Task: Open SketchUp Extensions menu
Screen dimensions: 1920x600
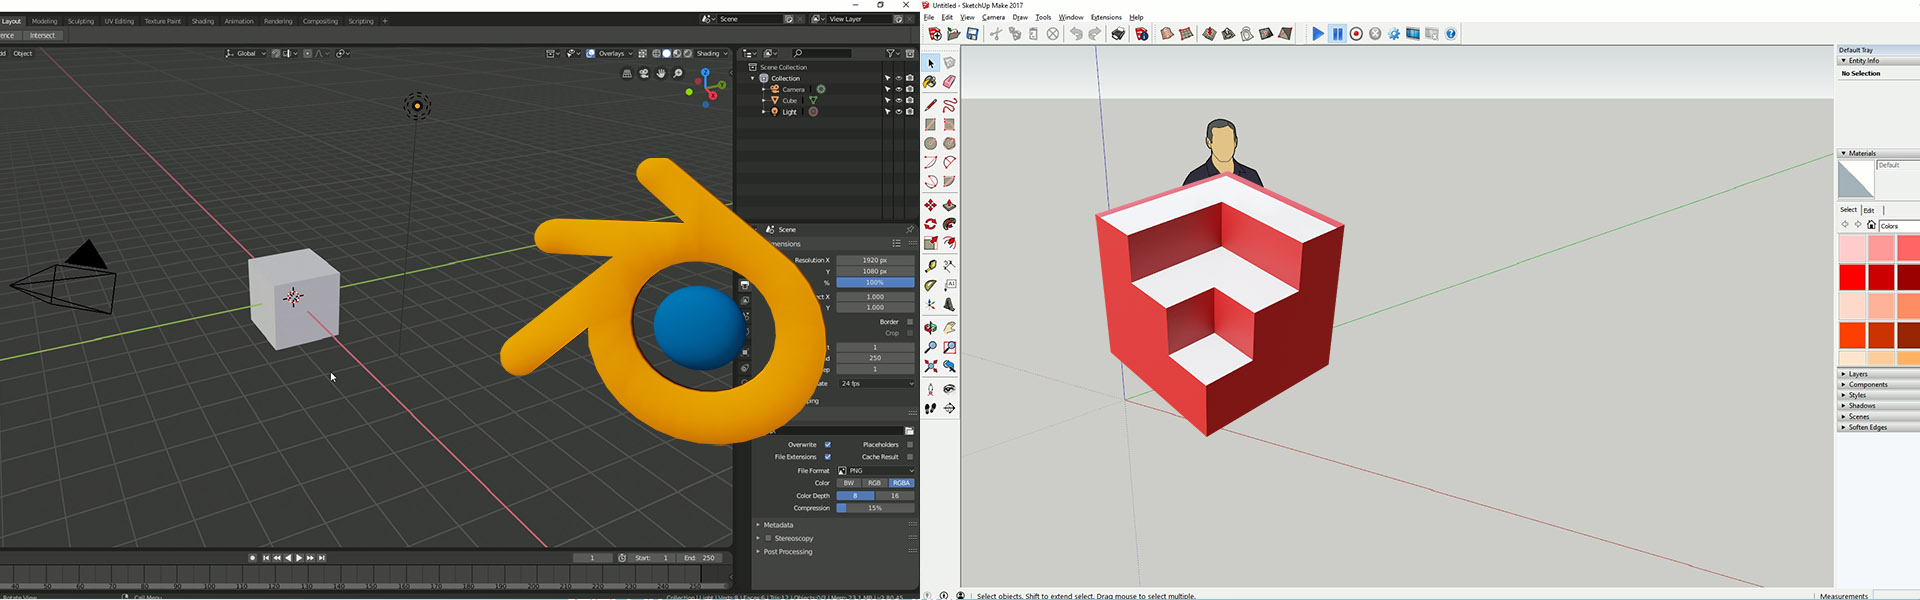Action: pos(1106,17)
